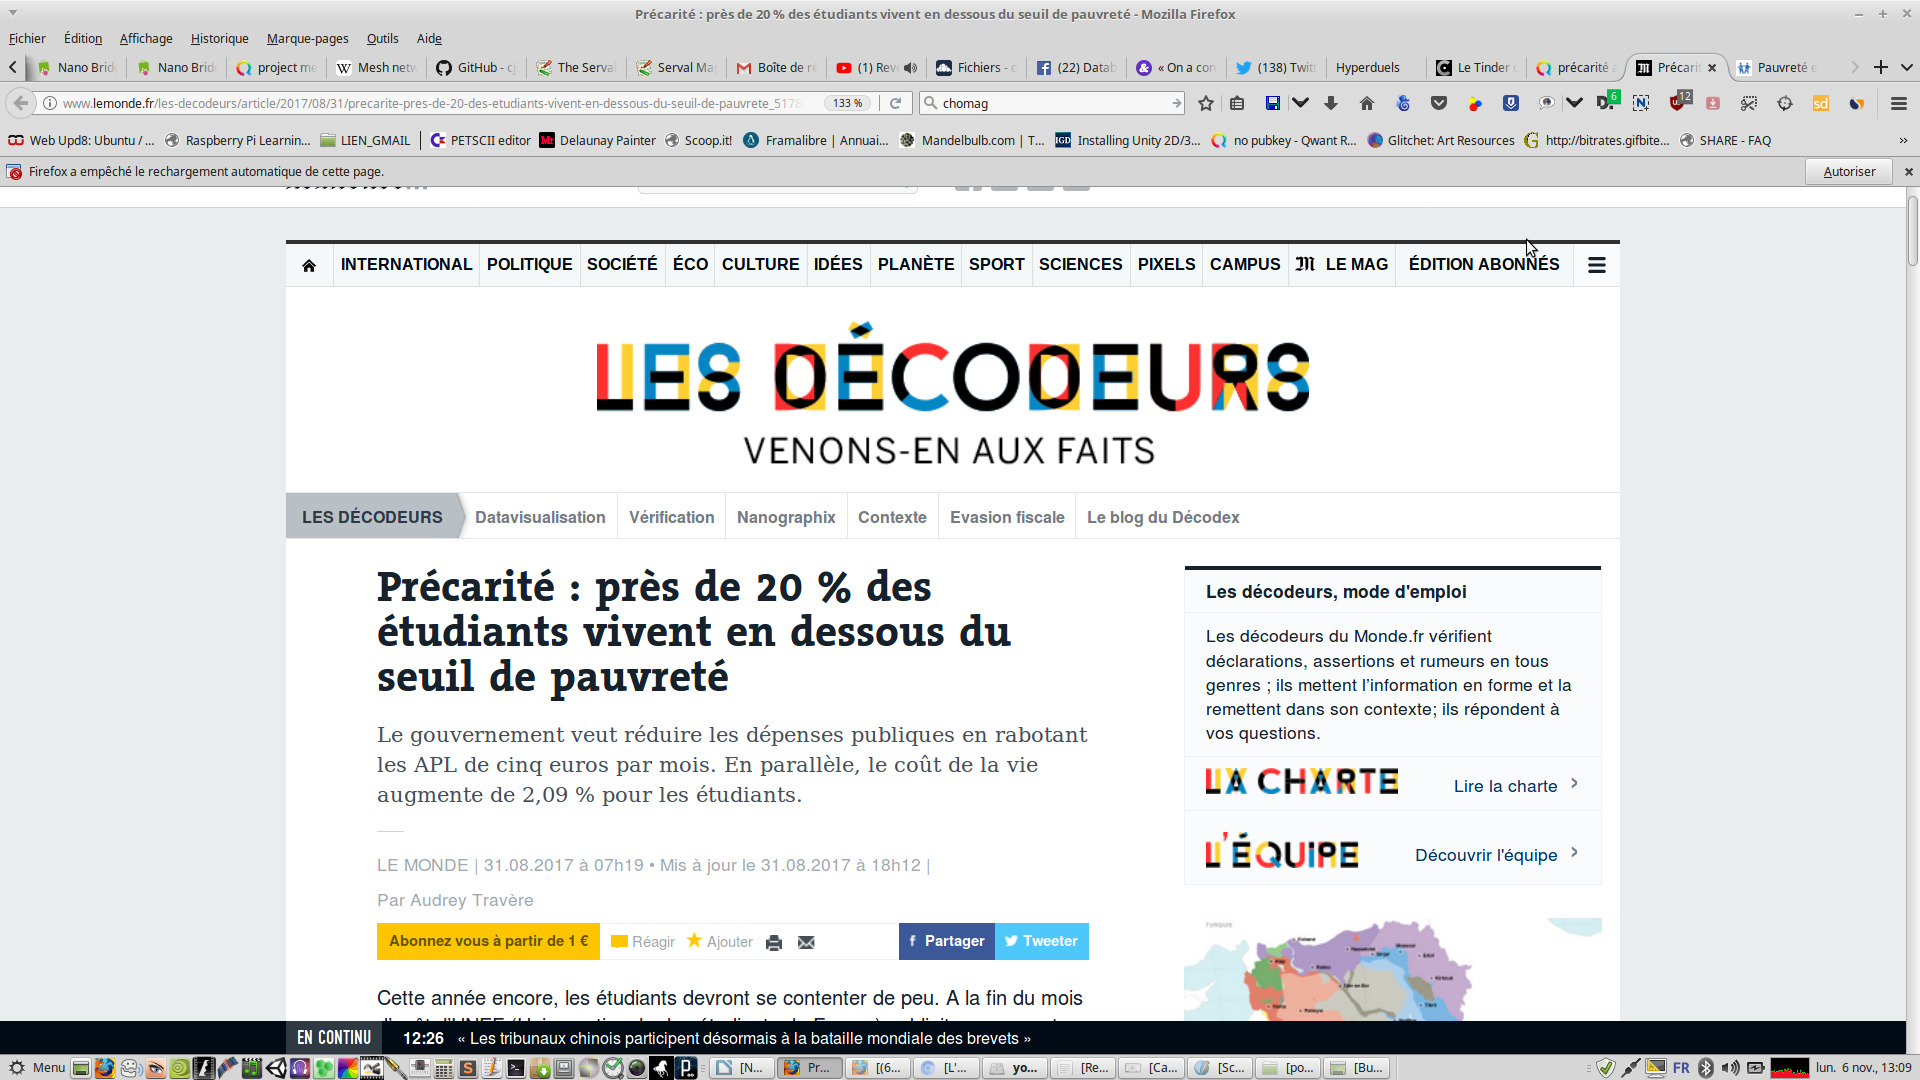Follow the Lire la charte link

pyautogui.click(x=1505, y=786)
